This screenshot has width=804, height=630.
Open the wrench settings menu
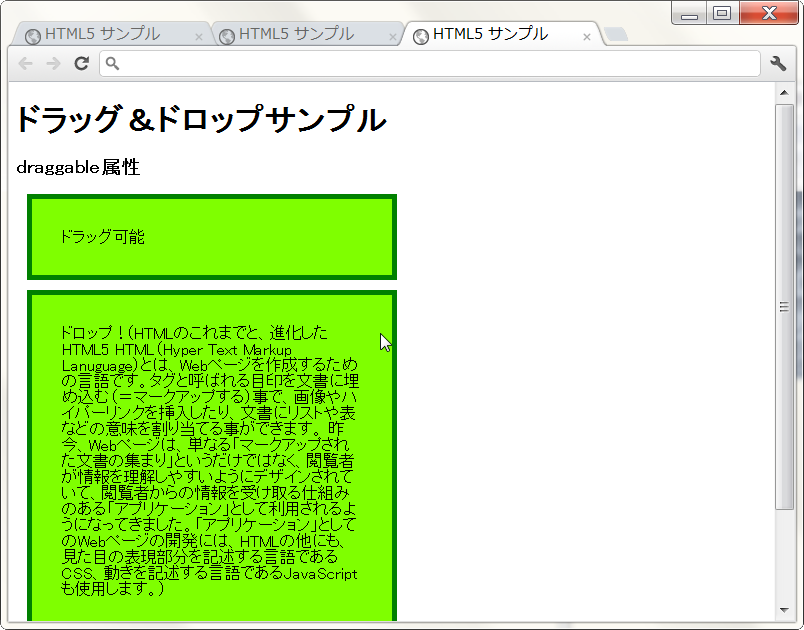click(778, 64)
